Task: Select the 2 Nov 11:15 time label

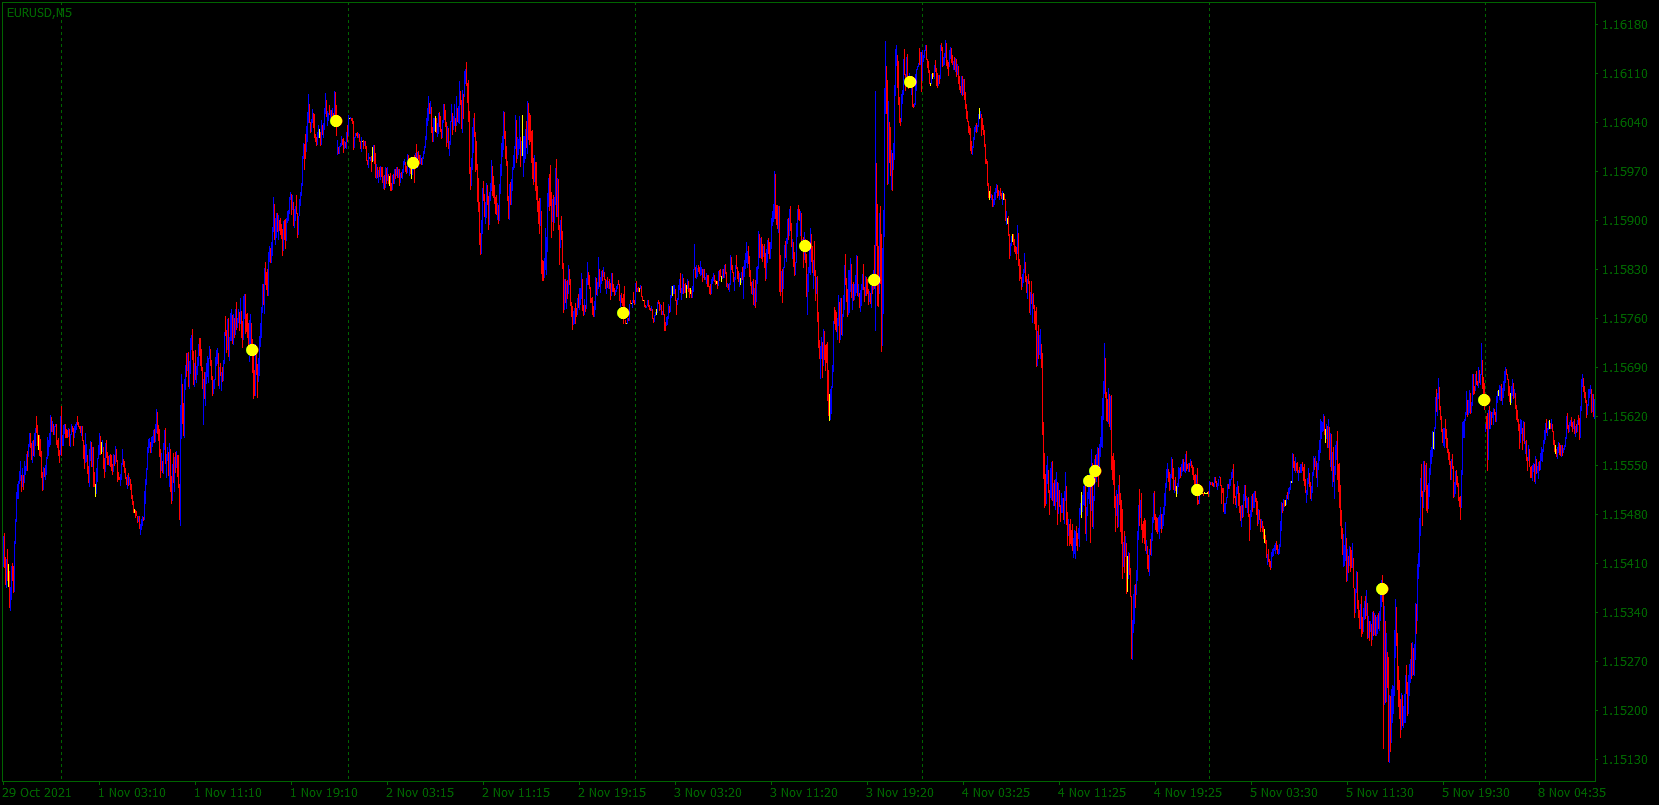Action: (516, 793)
